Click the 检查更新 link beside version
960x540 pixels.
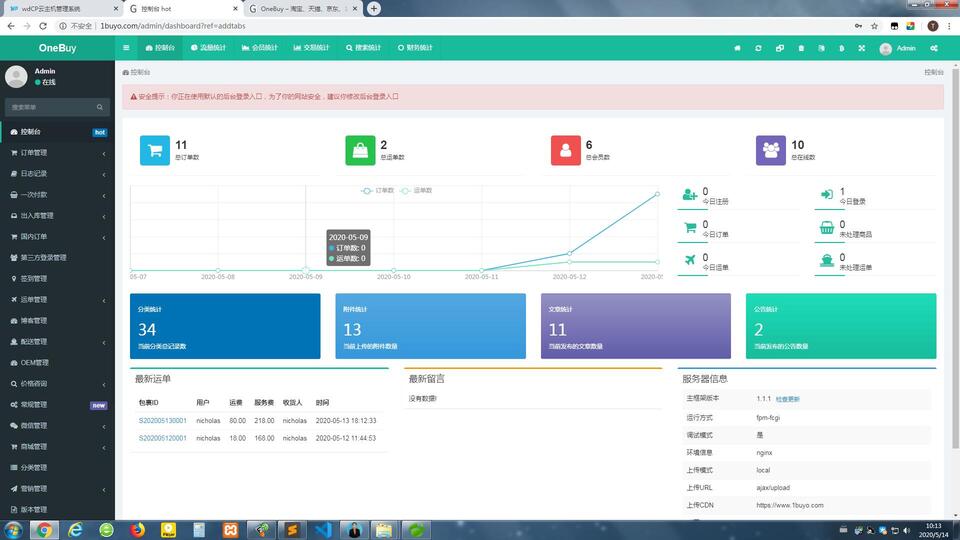[787, 399]
